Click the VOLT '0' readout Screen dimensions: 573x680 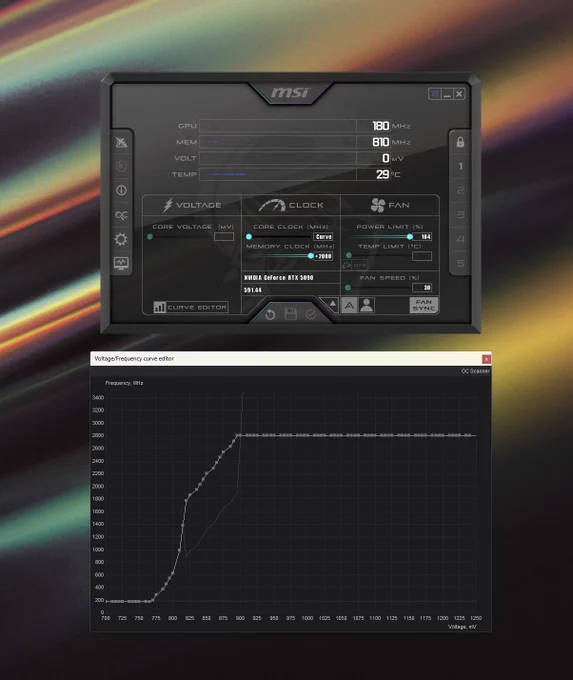(386, 158)
